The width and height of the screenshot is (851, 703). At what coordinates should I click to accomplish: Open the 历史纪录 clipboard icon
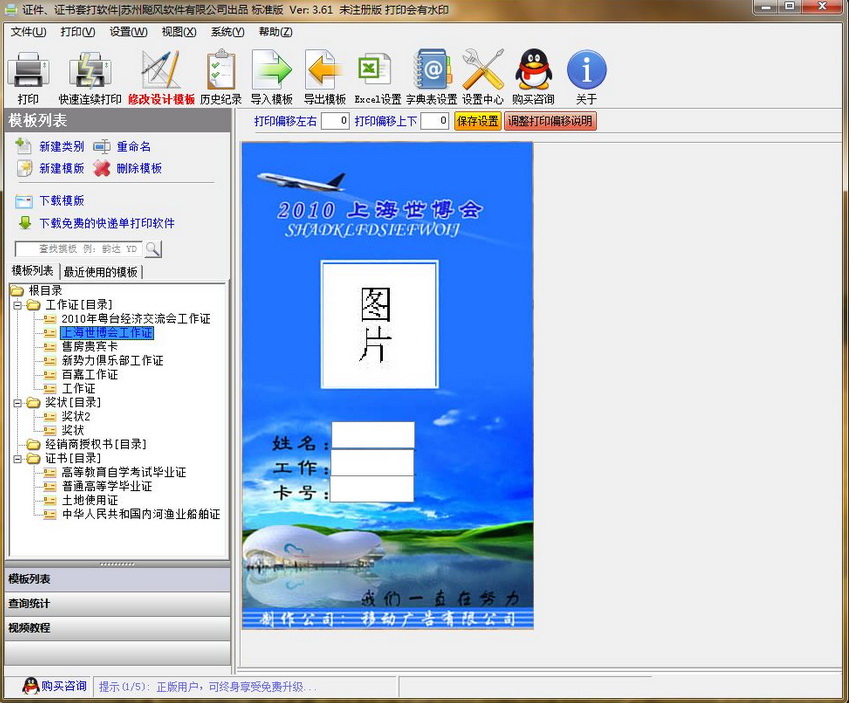pos(221,69)
